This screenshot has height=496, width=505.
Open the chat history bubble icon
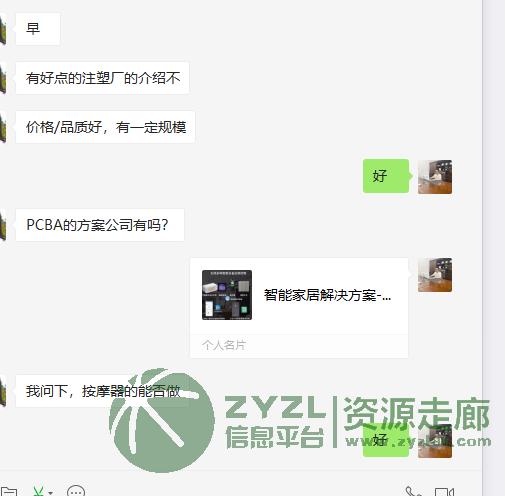[76, 491]
